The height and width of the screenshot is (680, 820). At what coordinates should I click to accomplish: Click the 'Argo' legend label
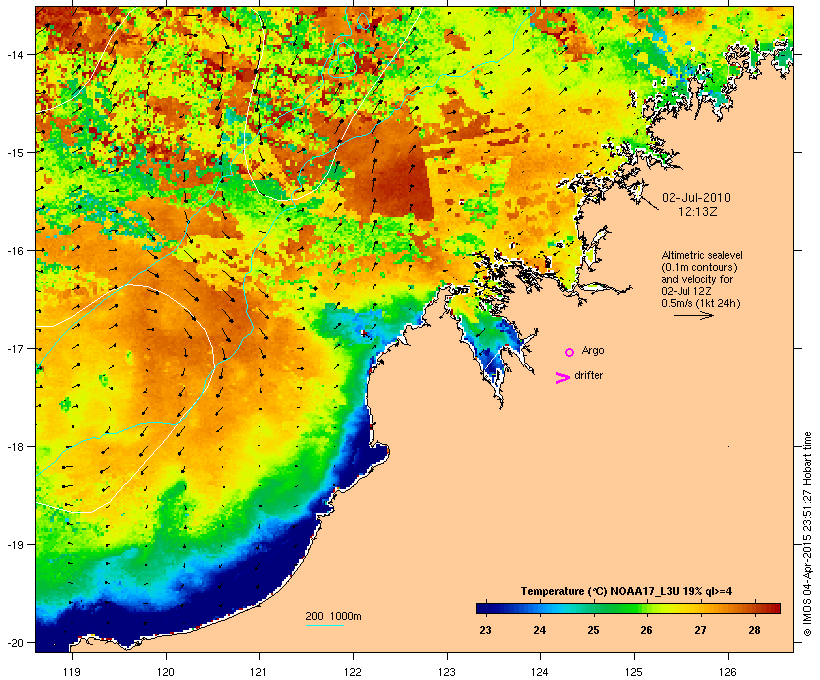pyautogui.click(x=593, y=350)
